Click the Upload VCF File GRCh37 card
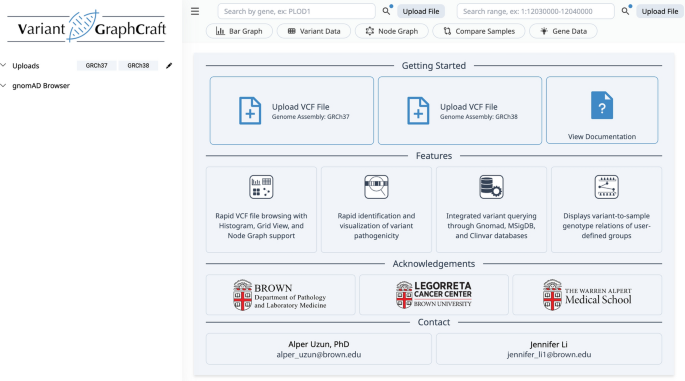685x381 pixels. click(292, 111)
